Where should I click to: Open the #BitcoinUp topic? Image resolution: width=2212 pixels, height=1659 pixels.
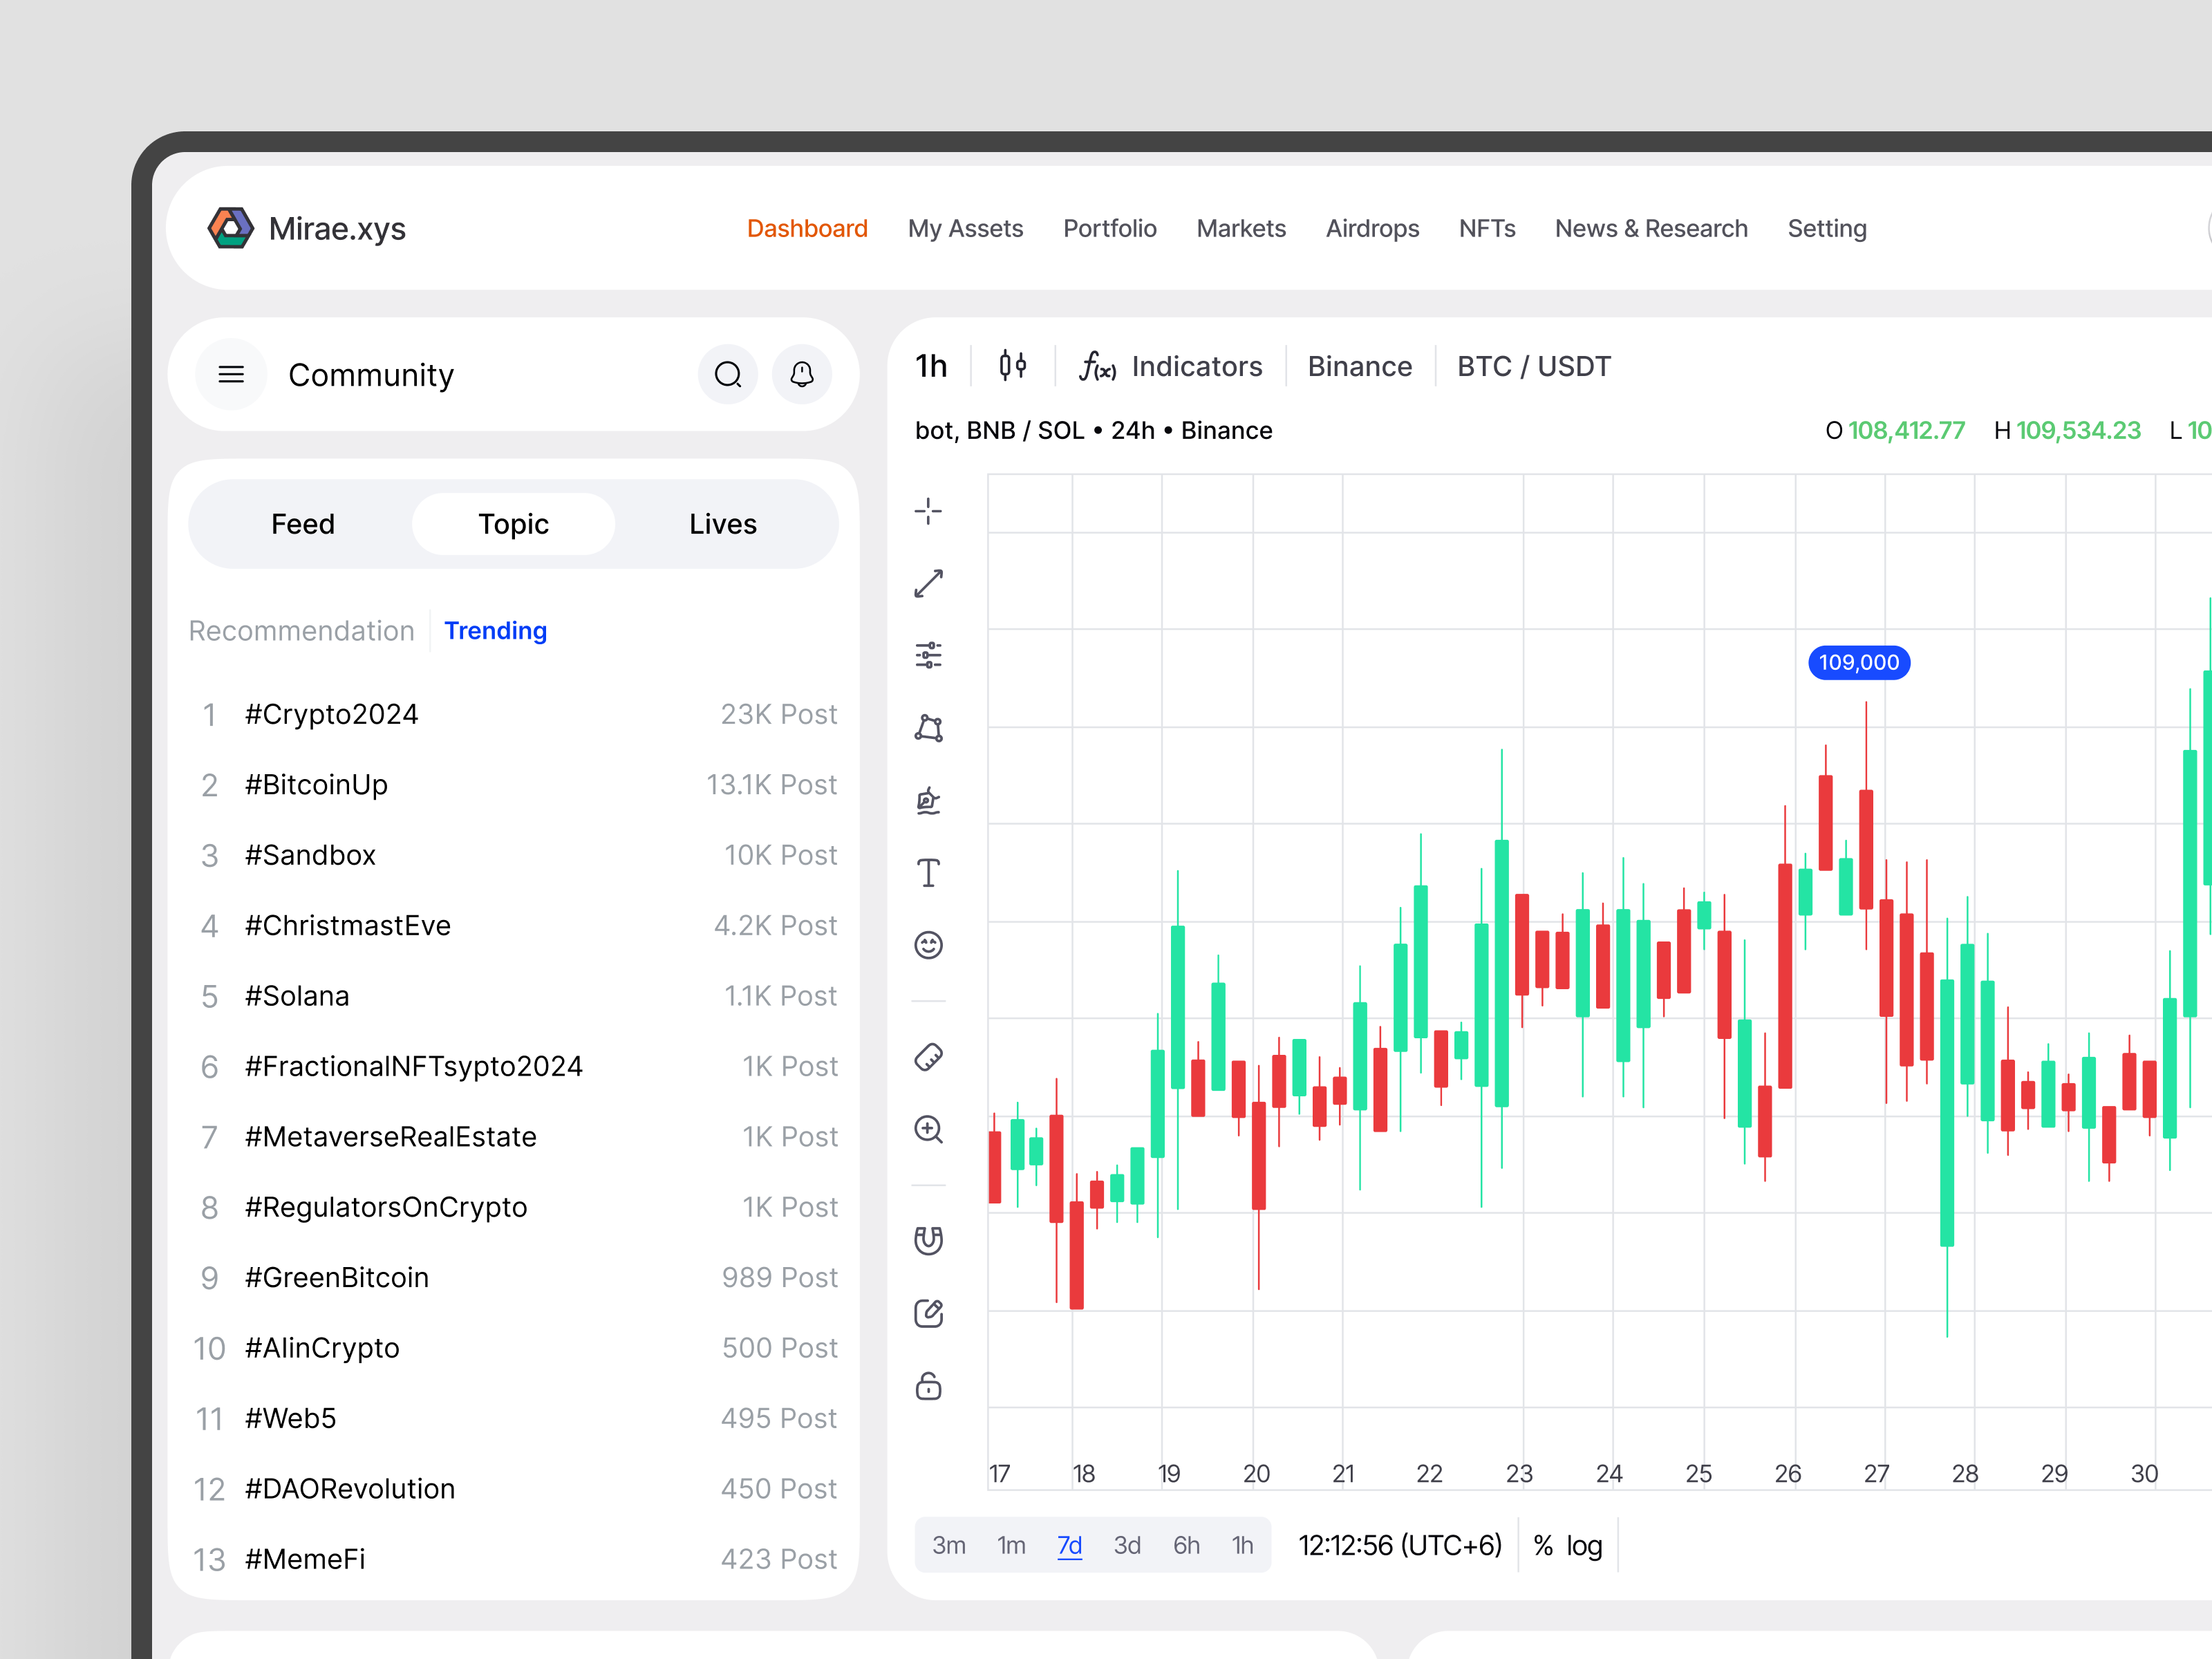pyautogui.click(x=513, y=785)
